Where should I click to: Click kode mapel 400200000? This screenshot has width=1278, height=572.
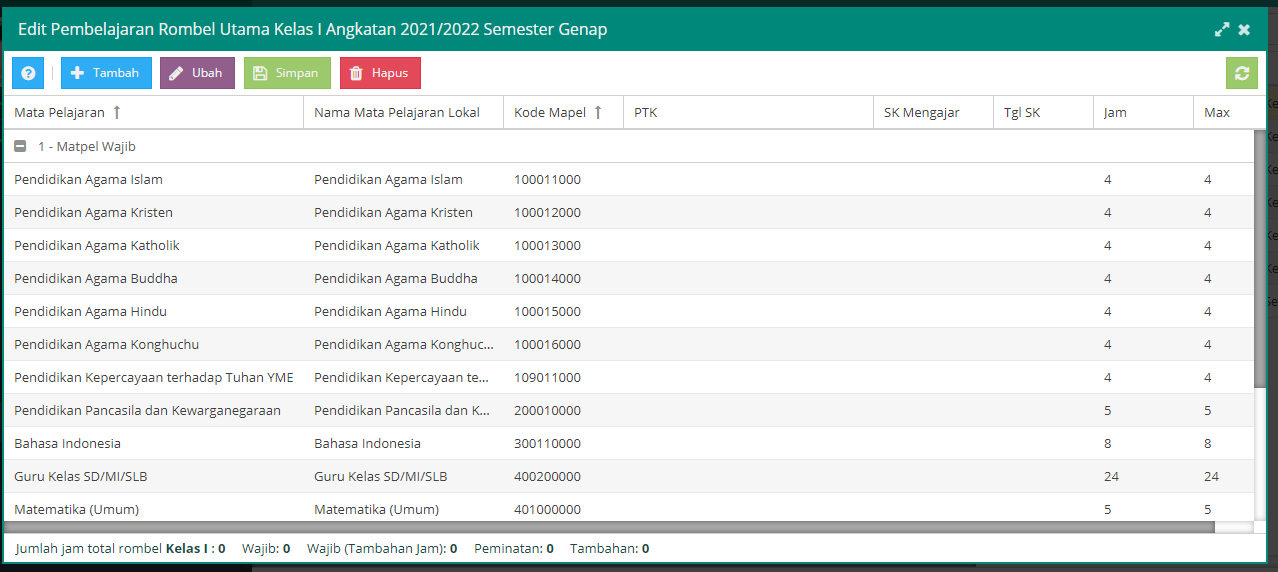point(547,476)
